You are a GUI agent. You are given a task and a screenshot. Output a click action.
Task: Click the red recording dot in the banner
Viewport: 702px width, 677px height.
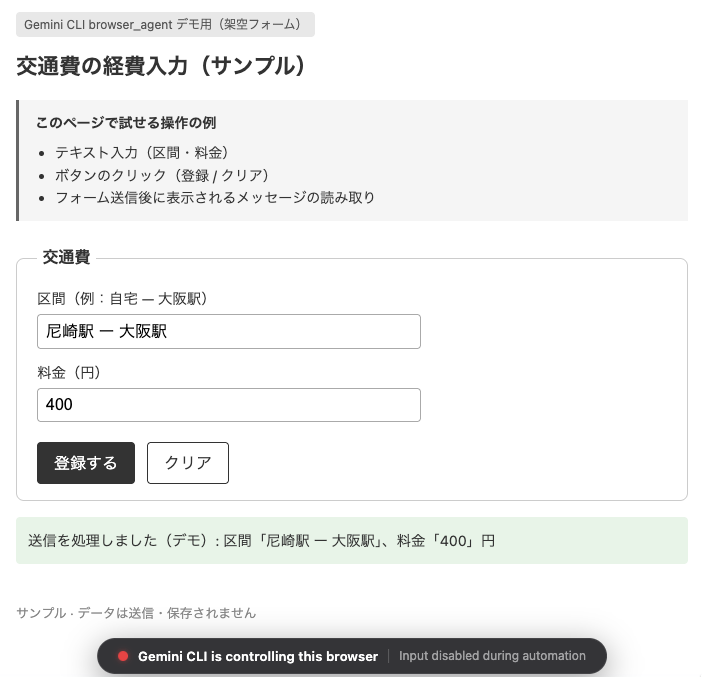(x=124, y=656)
